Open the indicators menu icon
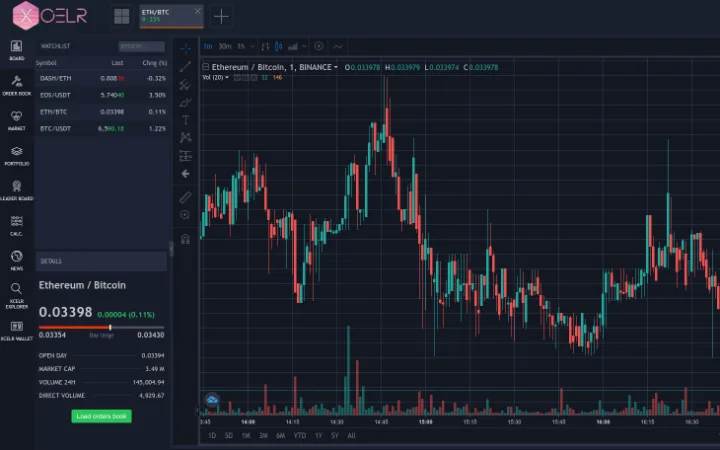The height and width of the screenshot is (450, 720). click(292, 46)
